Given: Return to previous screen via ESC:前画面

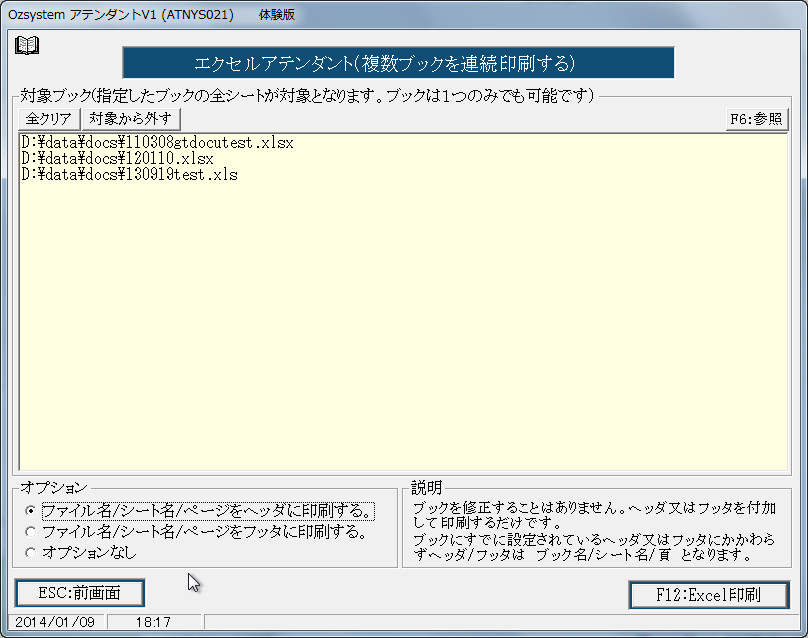Looking at the screenshot, I should (77, 593).
